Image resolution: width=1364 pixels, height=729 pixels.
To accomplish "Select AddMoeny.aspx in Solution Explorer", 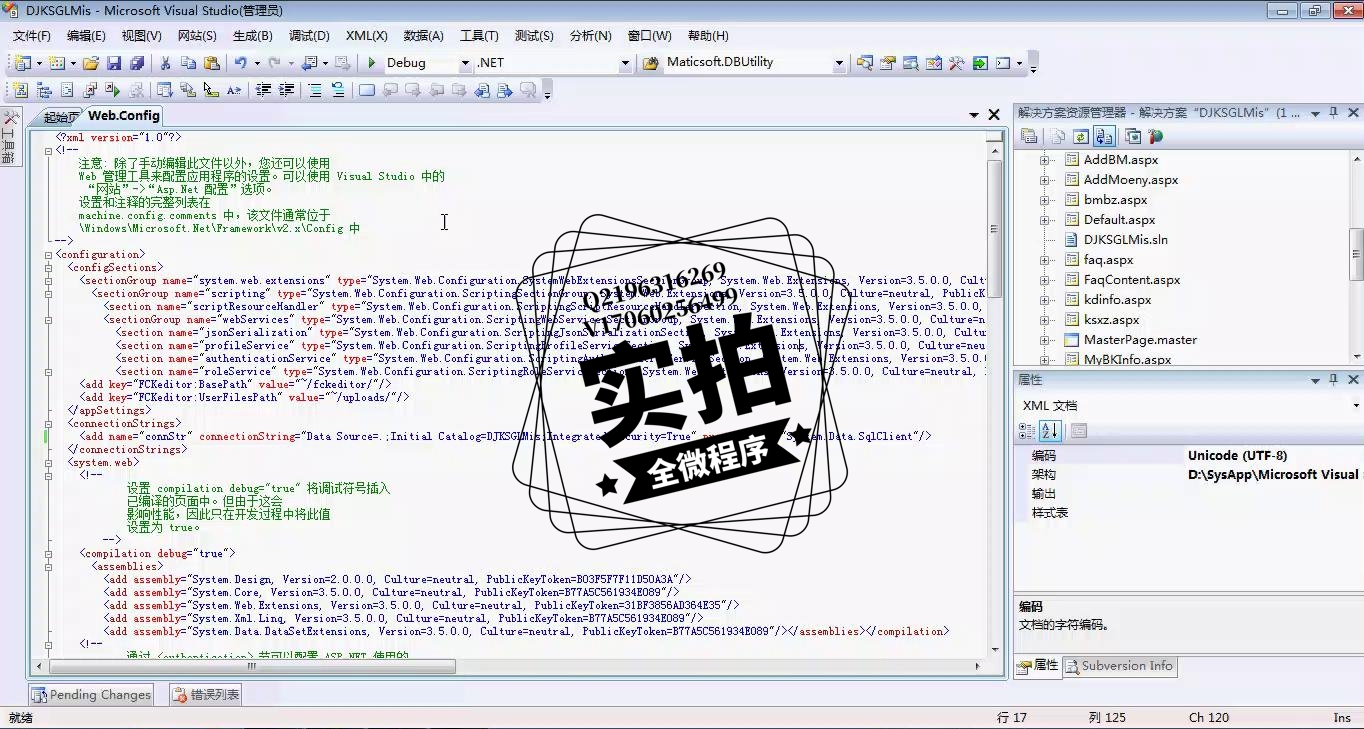I will [x=1131, y=180].
